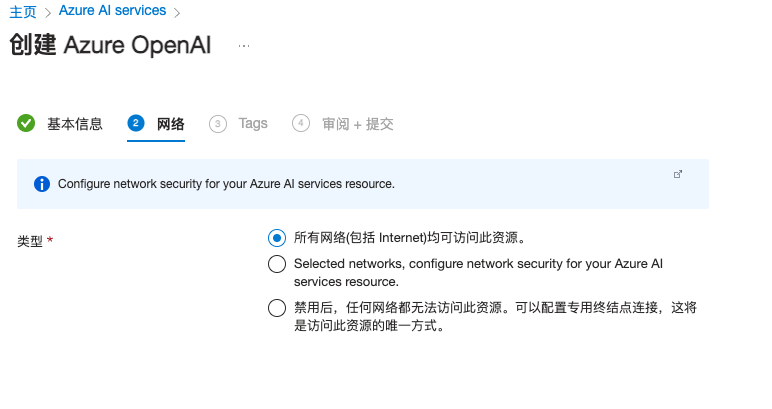The height and width of the screenshot is (409, 772).
Task: Click the chevron after Azure AI services
Action: 177,12
